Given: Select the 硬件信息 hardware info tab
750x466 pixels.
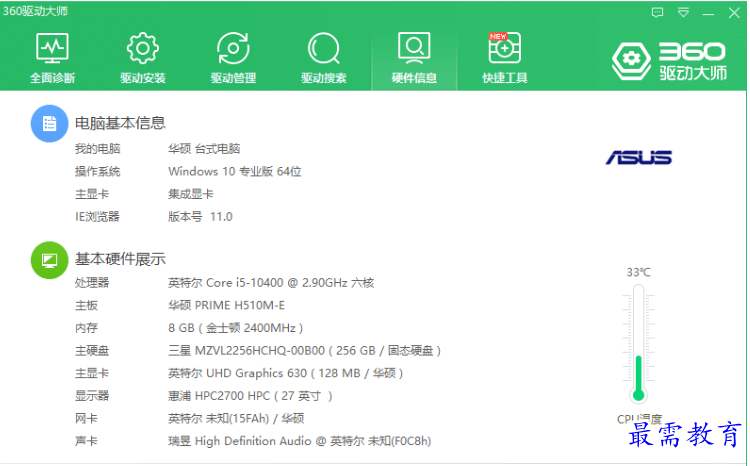Looking at the screenshot, I should coord(414,58).
